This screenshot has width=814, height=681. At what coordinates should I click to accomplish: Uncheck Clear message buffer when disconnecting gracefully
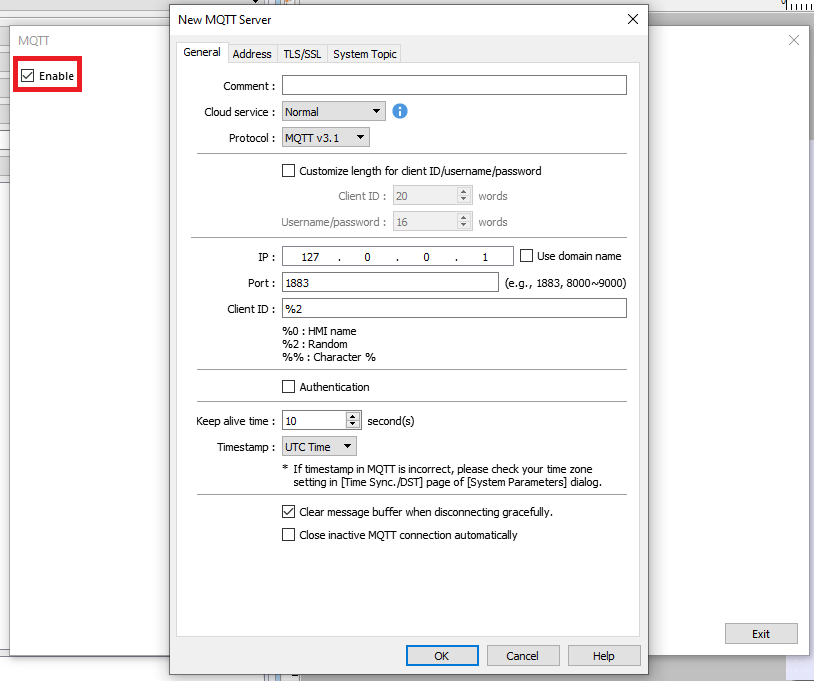pos(288,512)
